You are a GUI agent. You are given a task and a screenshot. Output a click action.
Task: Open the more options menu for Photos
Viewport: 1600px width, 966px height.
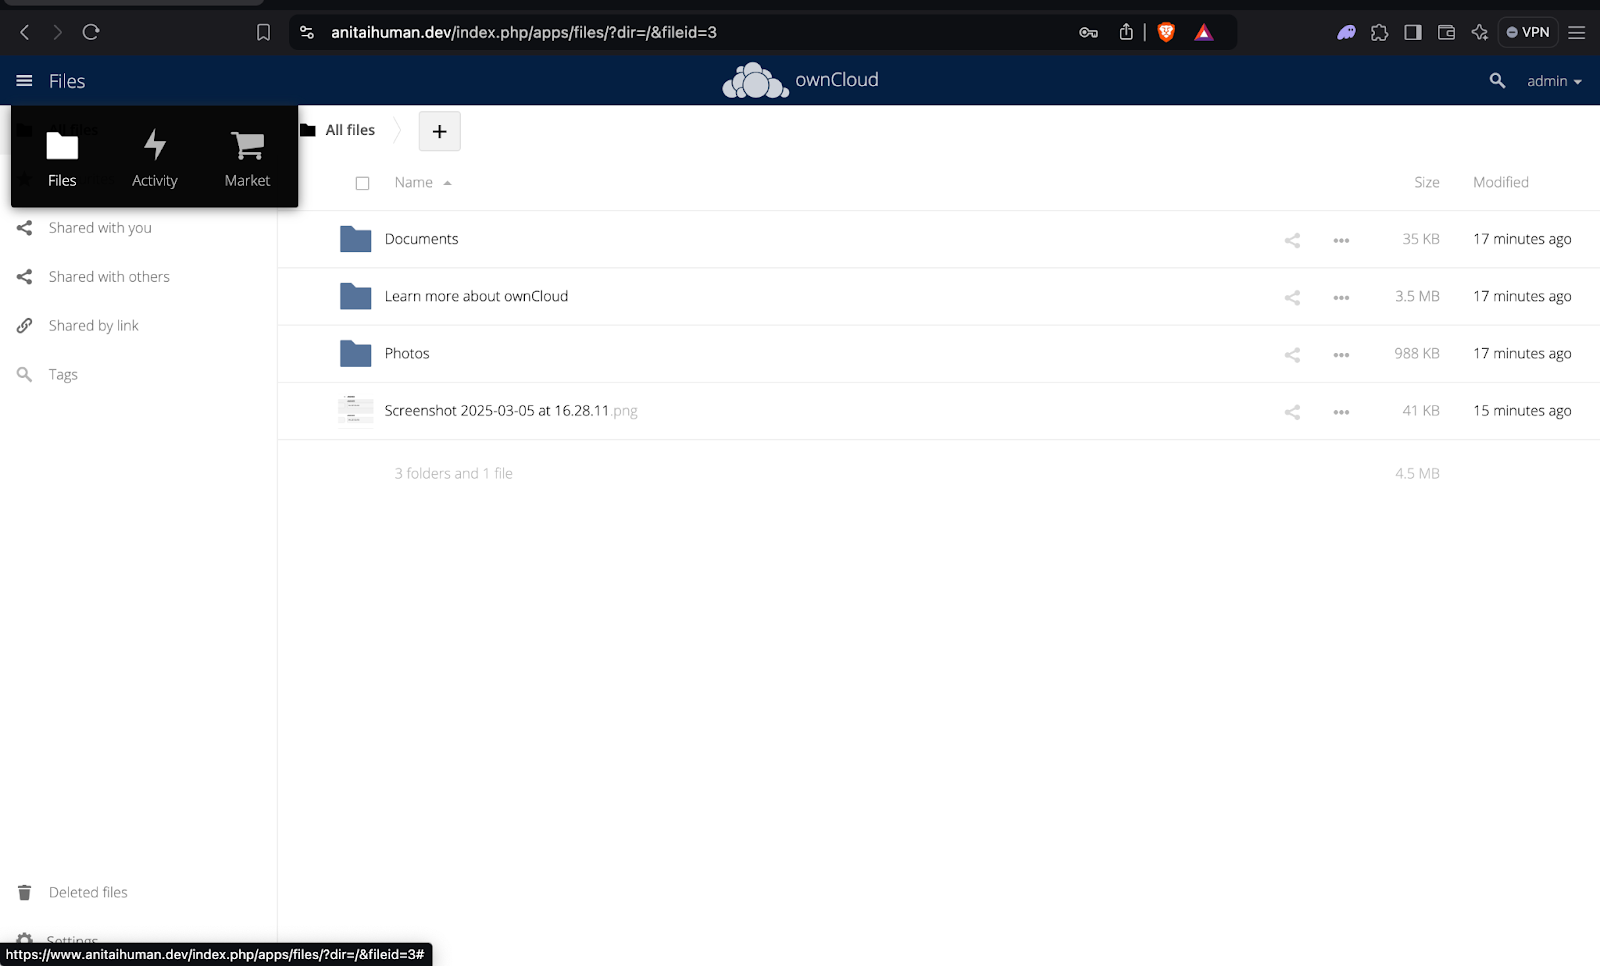click(x=1341, y=353)
